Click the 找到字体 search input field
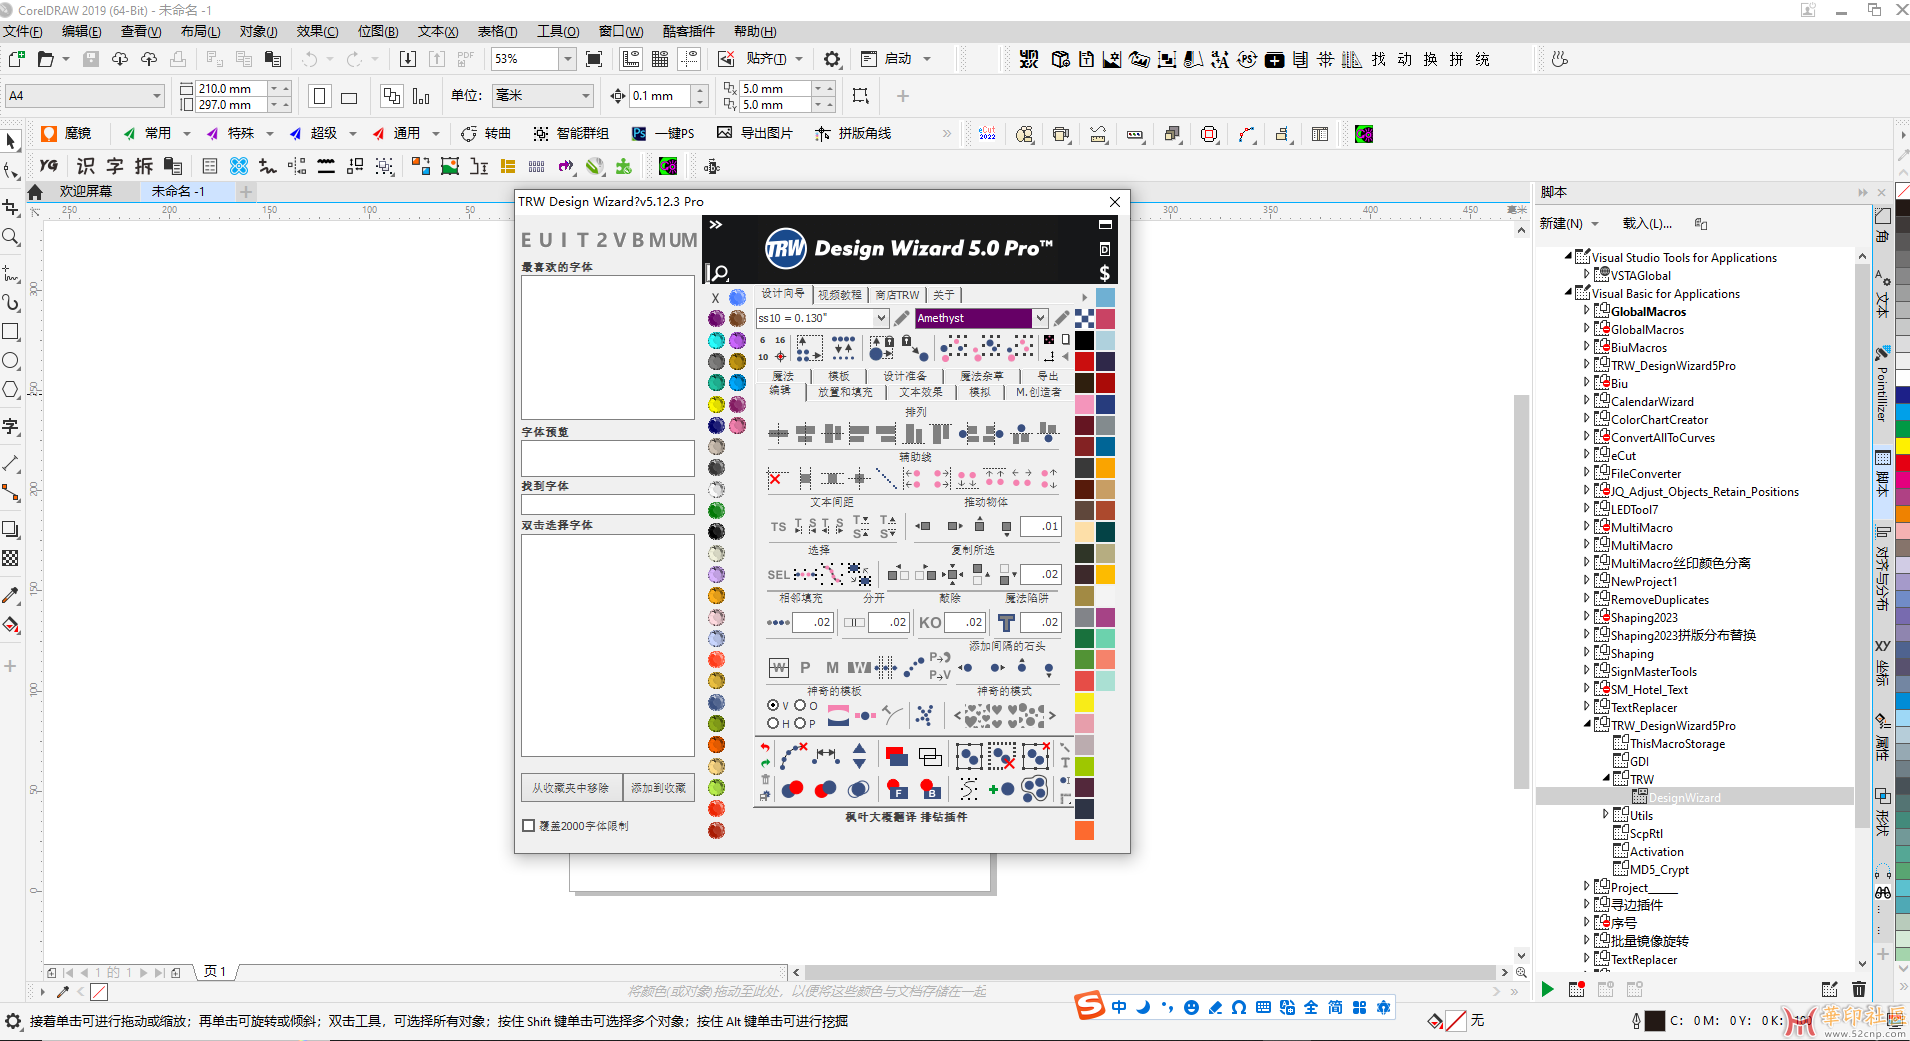The width and height of the screenshot is (1910, 1041). tap(607, 505)
